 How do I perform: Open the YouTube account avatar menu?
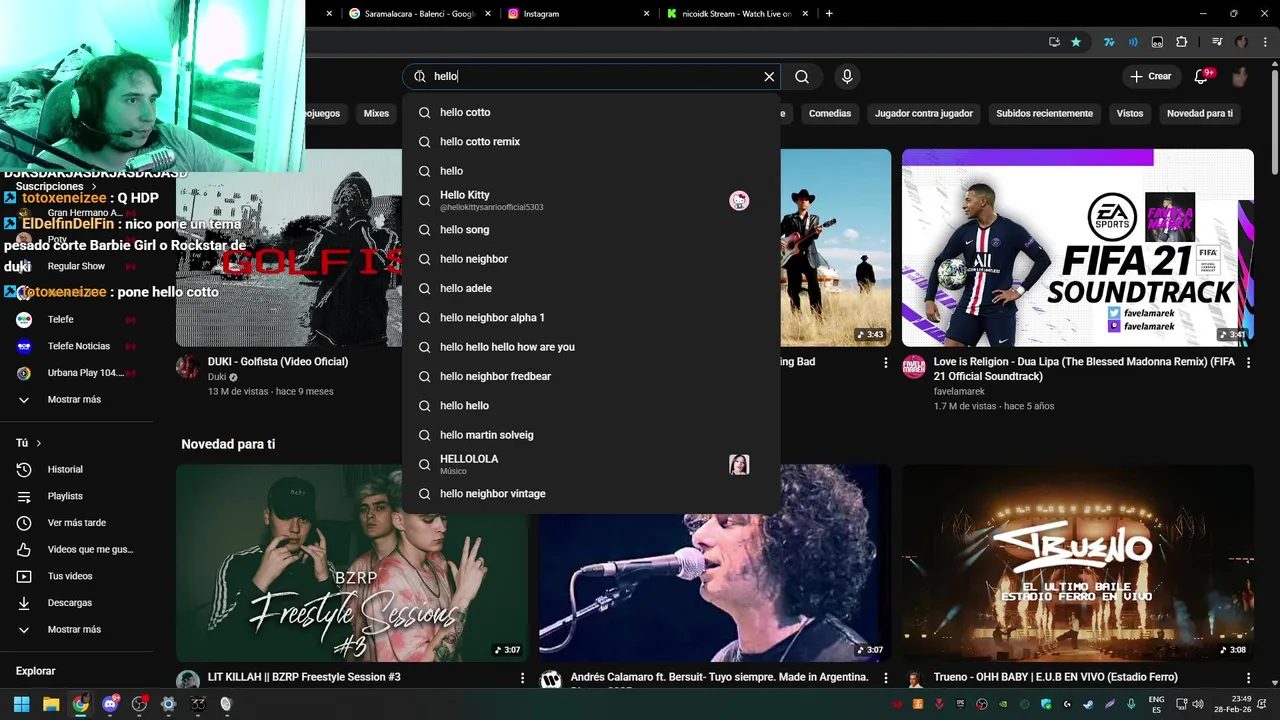[x=1240, y=76]
